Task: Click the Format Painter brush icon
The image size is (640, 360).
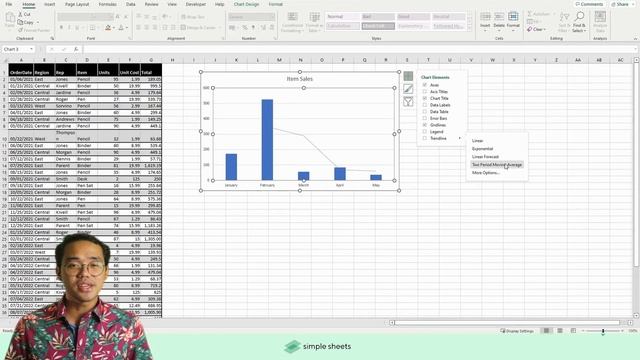Action: pyautogui.click(x=20, y=30)
